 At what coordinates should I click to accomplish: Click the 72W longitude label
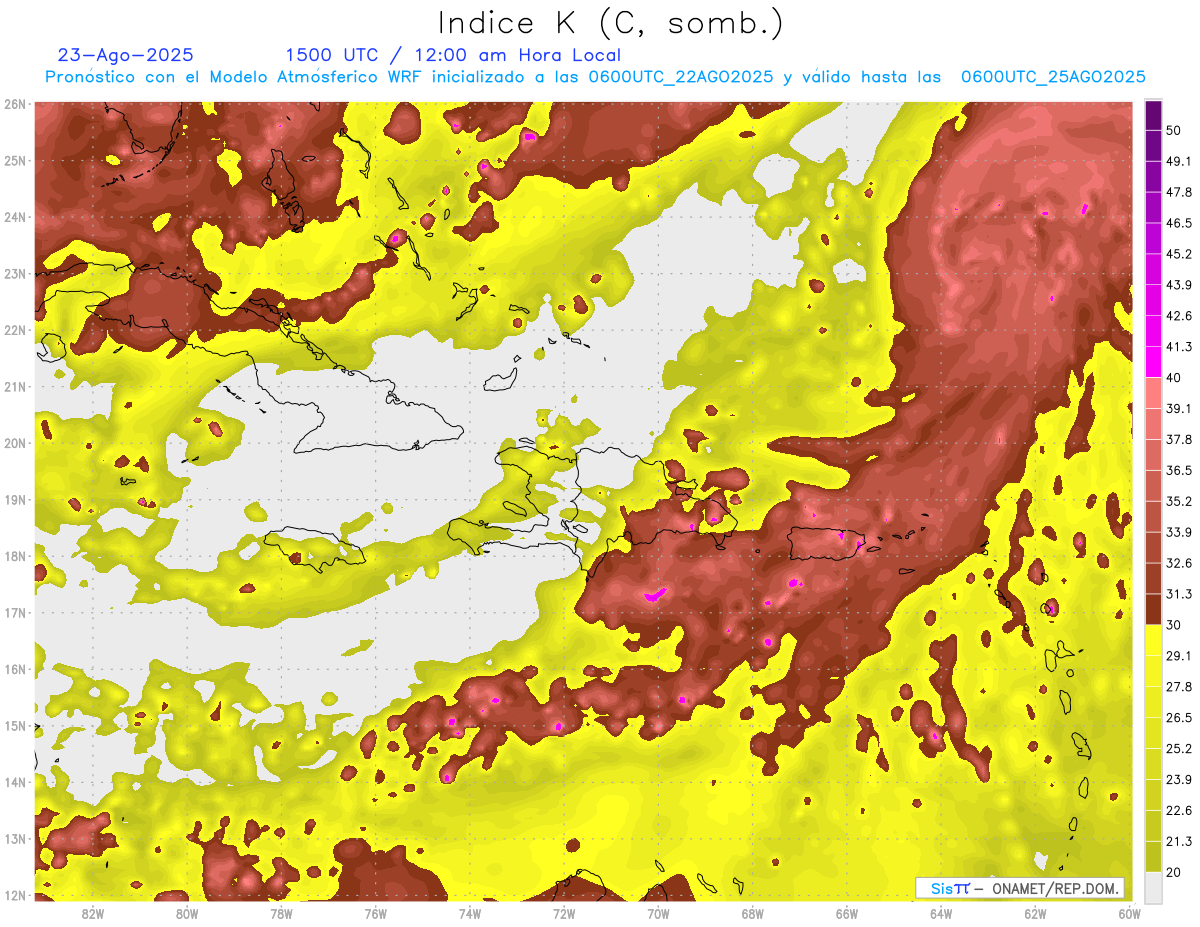click(x=564, y=913)
